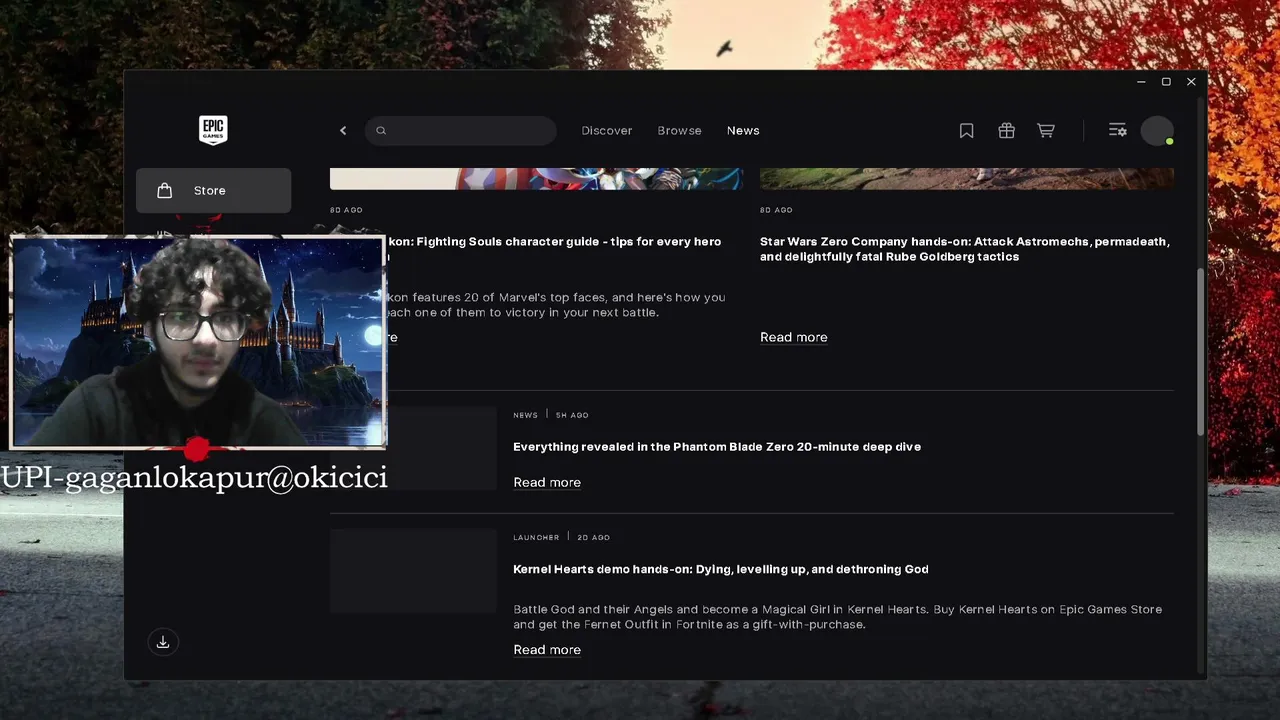The image size is (1280, 720).
Task: Focus the store search field
Action: point(460,131)
